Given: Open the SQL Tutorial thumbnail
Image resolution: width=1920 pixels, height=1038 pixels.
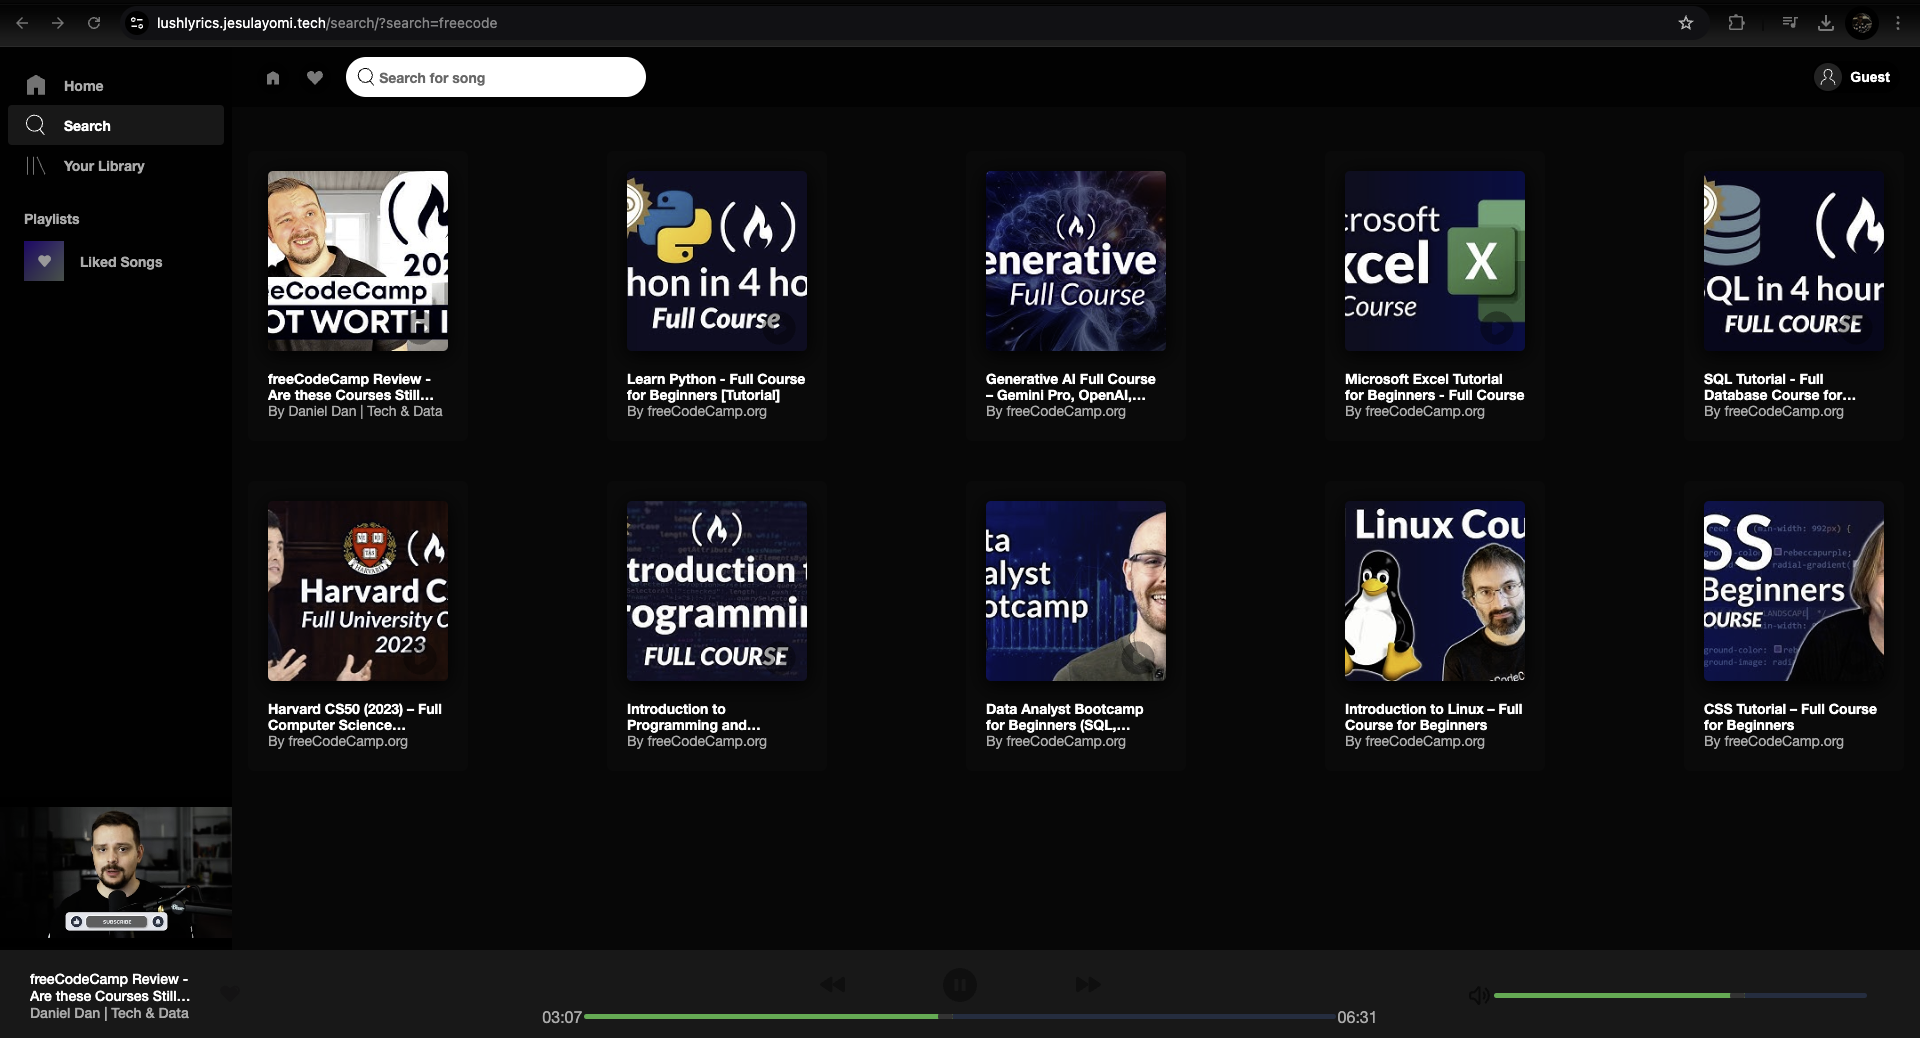Looking at the screenshot, I should [x=1794, y=261].
